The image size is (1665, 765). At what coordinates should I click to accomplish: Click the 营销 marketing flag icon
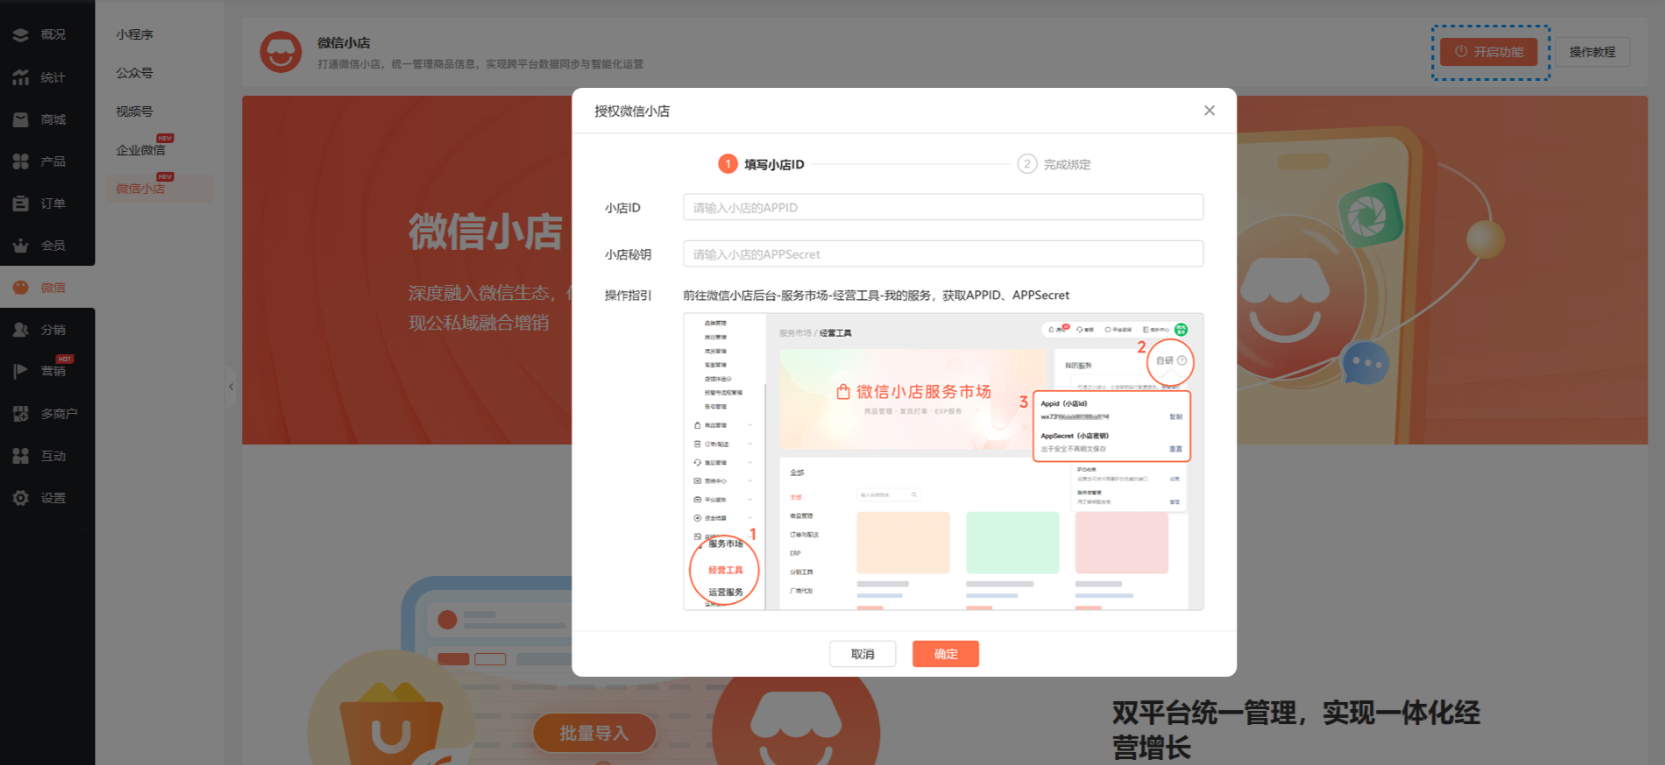coord(20,371)
